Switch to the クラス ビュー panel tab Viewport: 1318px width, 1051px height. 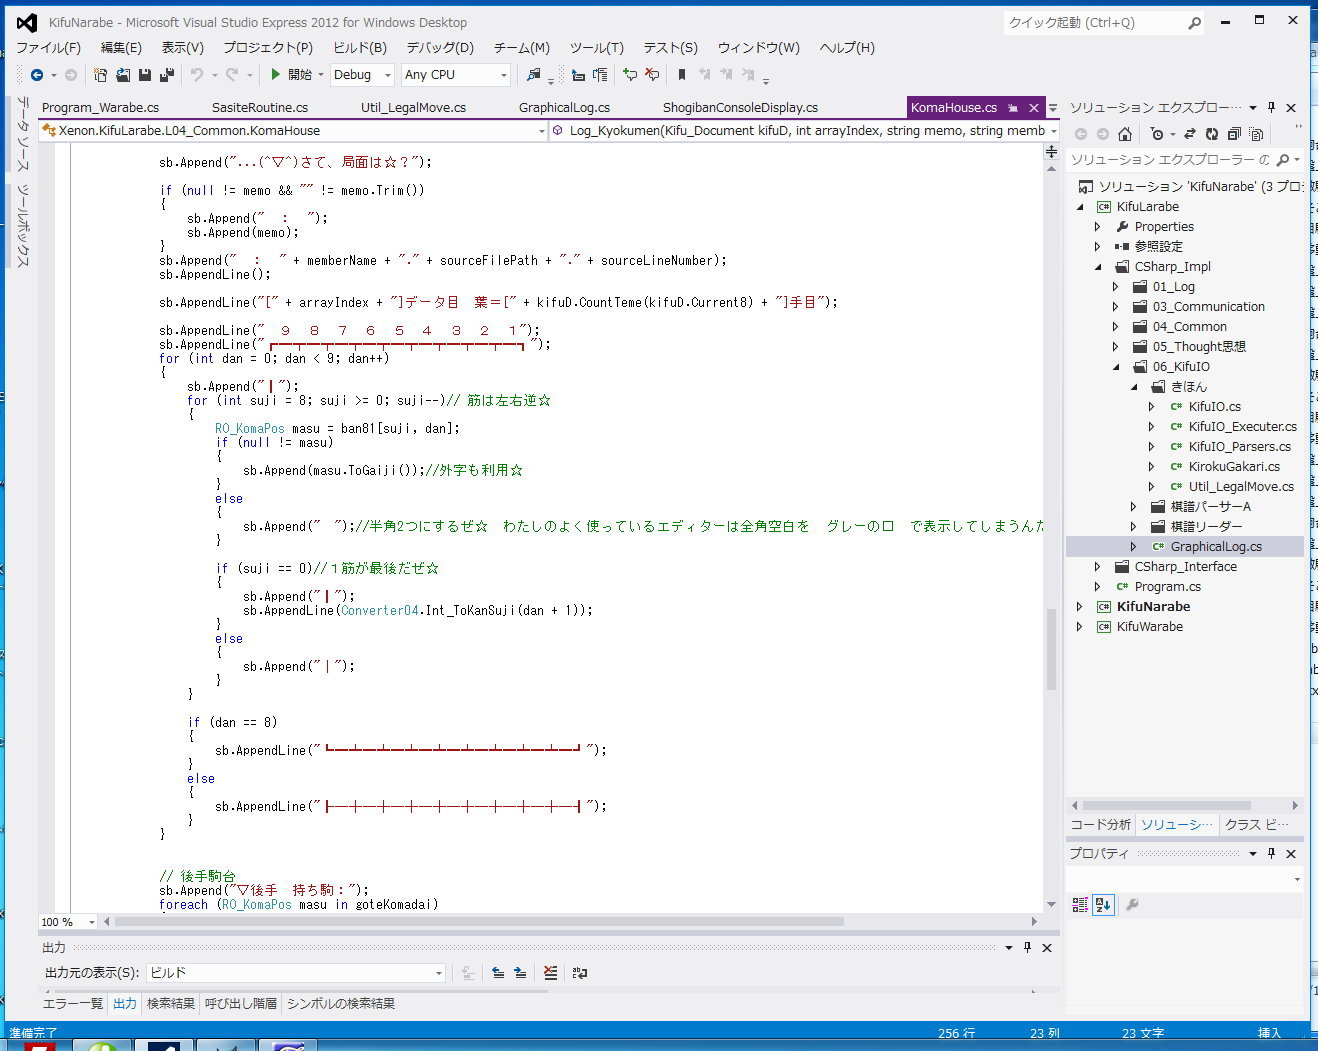(x=1256, y=824)
